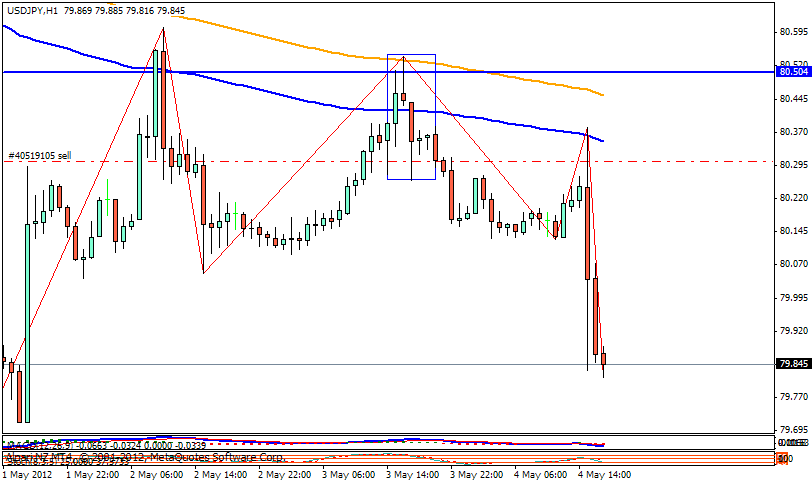Select the grey current price line at 79.845
Image resolution: width=812 pixels, height=482 pixels.
tap(388, 364)
